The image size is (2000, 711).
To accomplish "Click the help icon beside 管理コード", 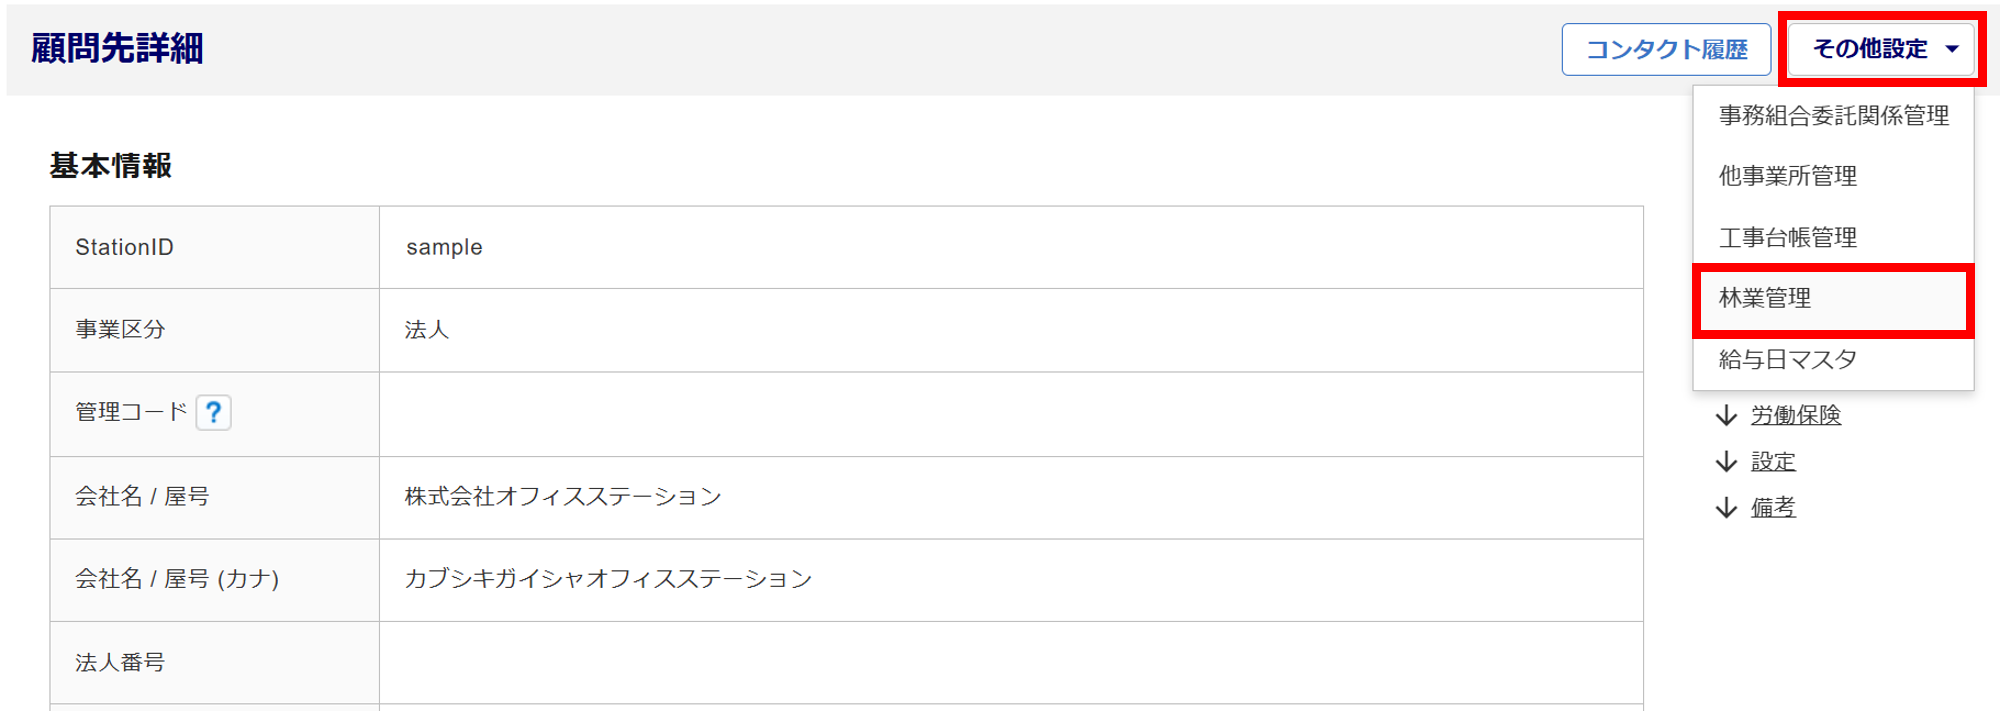I will pyautogui.click(x=213, y=412).
